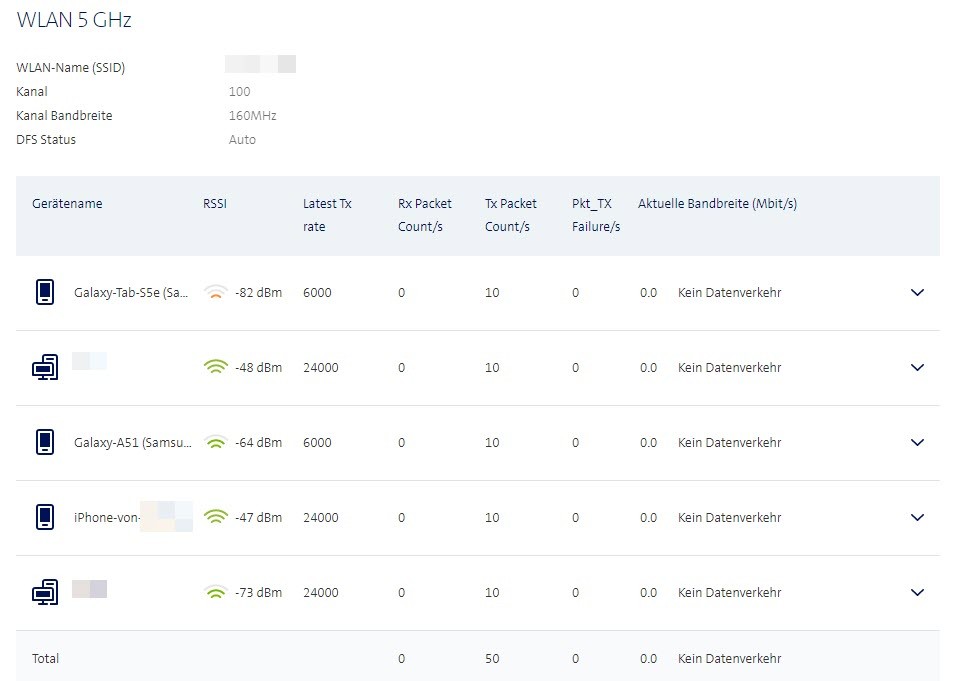The width and height of the screenshot is (953, 681).
Task: Click the orange weak signal icon at -82 dBm
Action: click(215, 293)
